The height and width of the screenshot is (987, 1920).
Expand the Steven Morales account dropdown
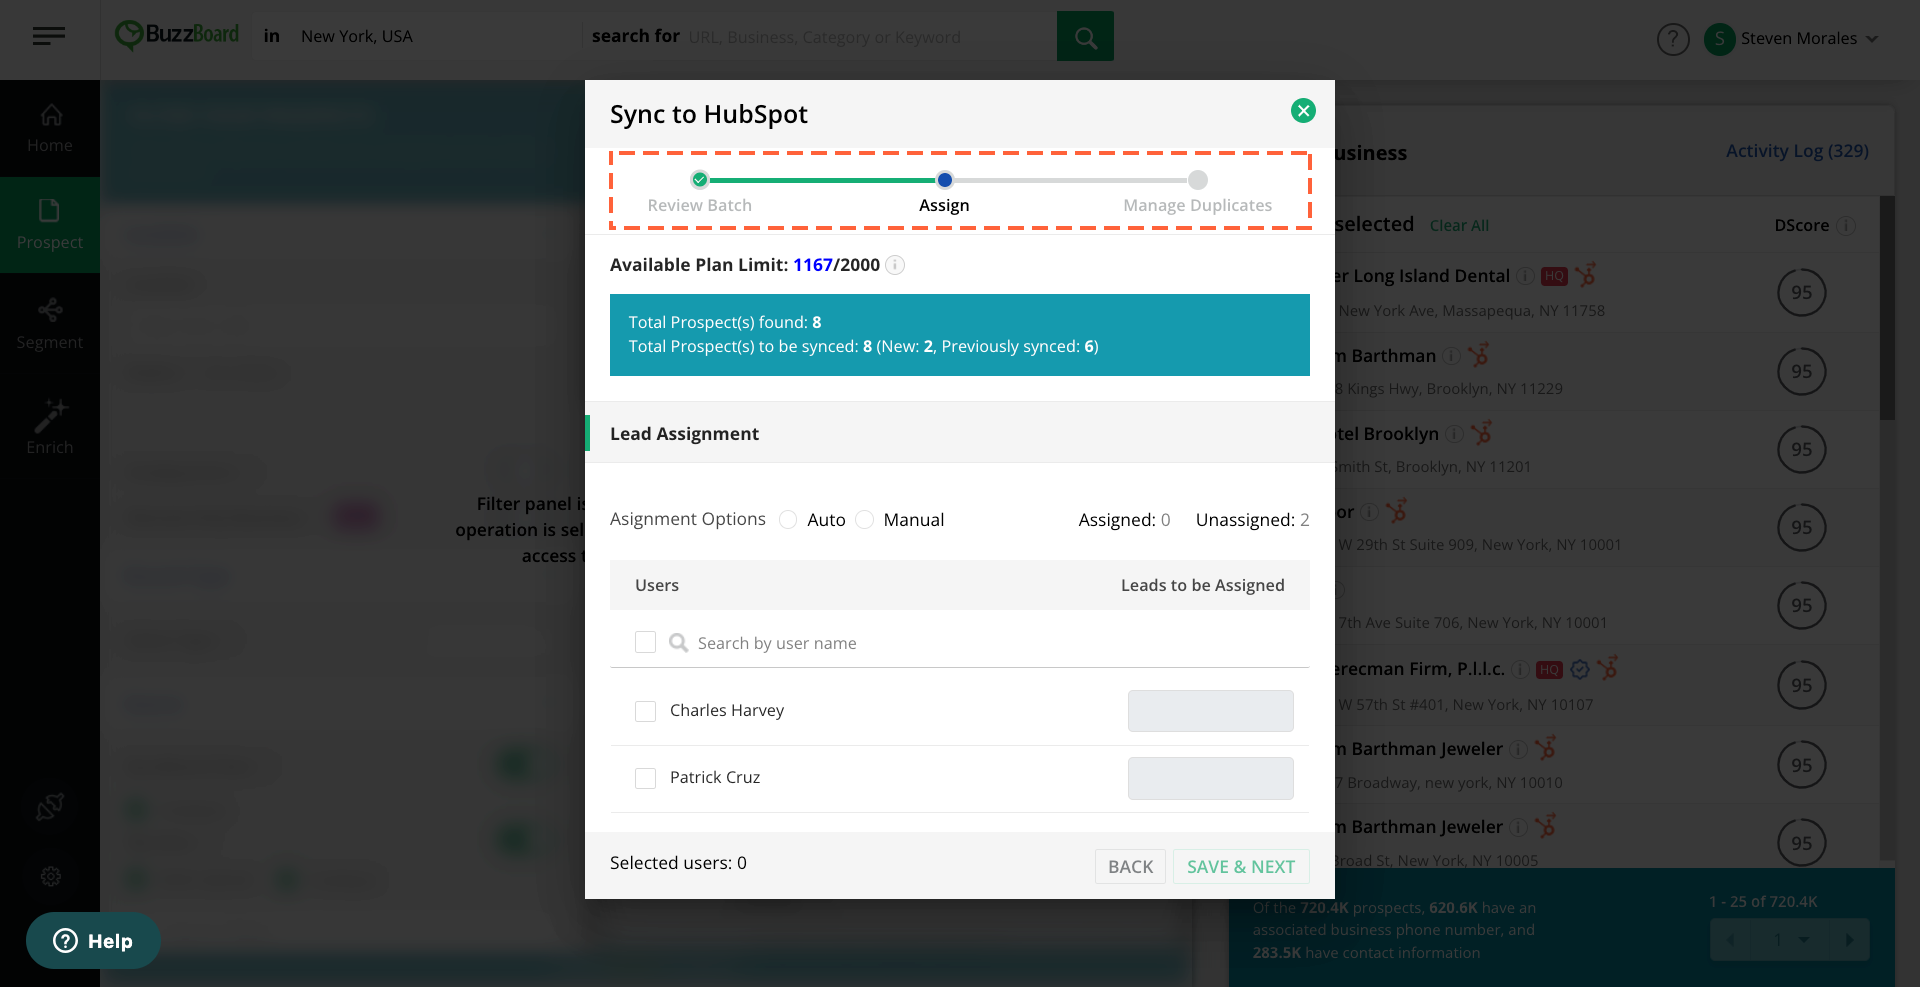tap(1872, 39)
